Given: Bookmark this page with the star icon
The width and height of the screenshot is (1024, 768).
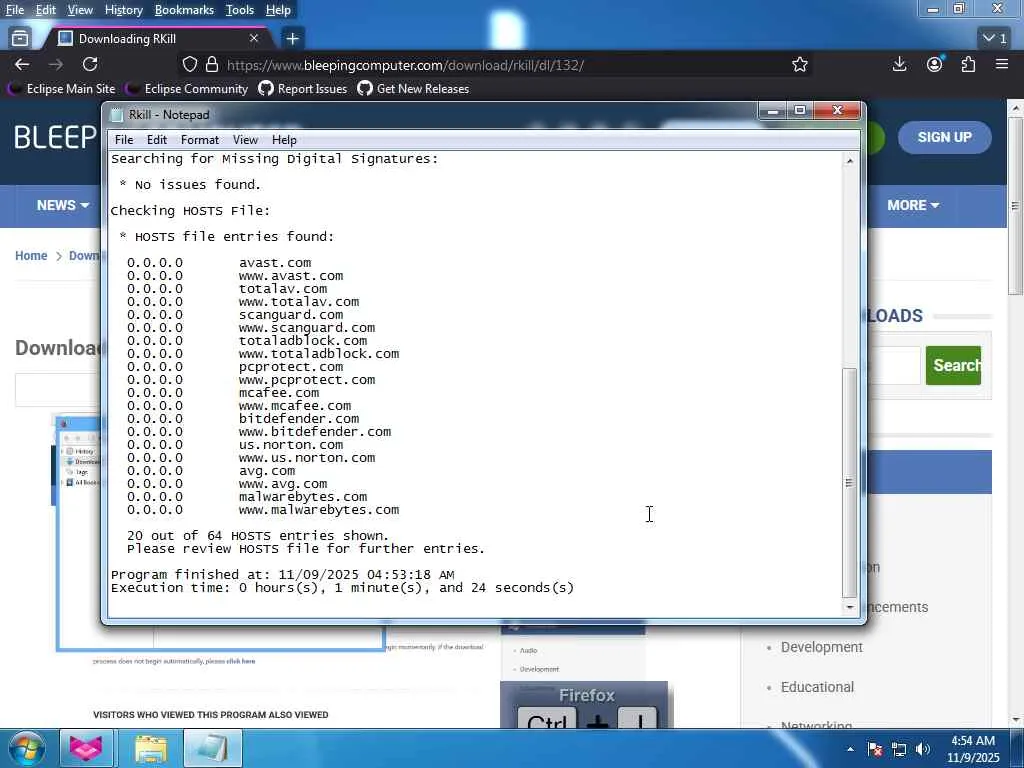Looking at the screenshot, I should coord(799,64).
